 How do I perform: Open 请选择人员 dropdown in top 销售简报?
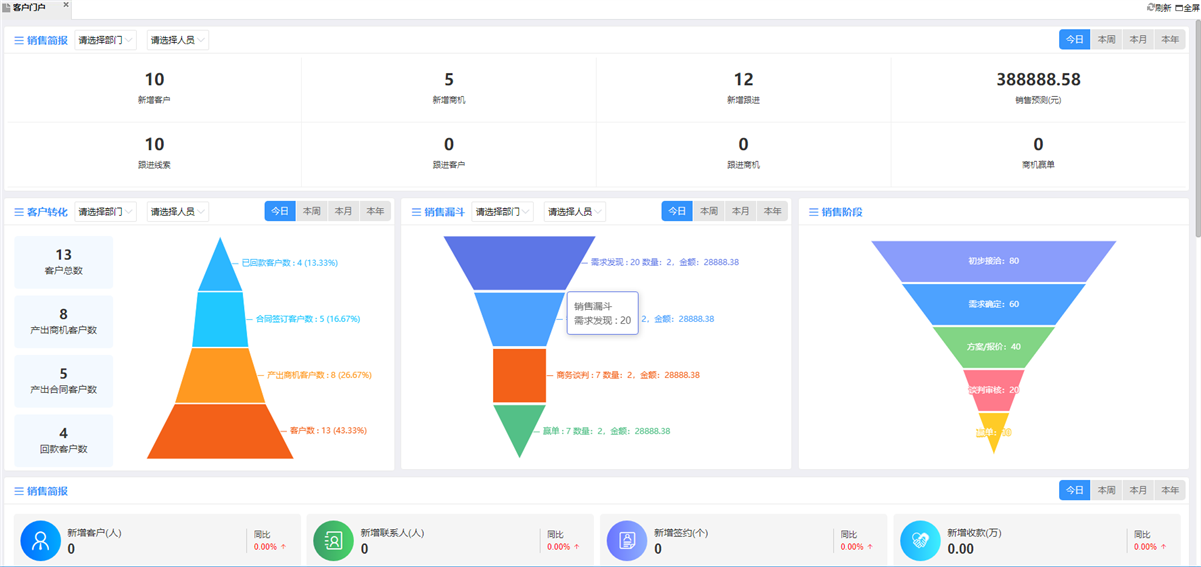178,41
